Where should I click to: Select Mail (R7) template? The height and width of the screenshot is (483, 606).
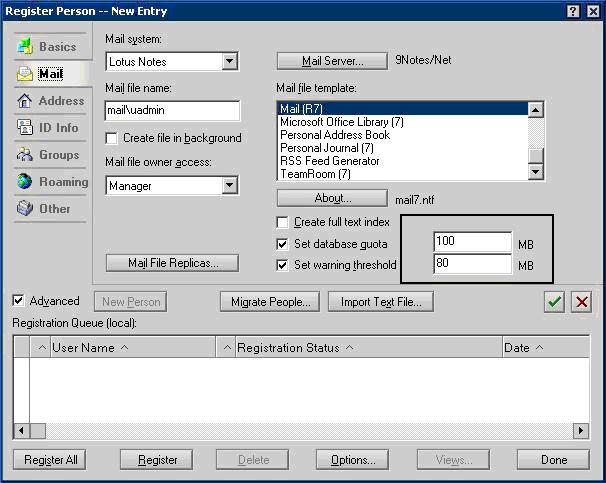click(402, 109)
